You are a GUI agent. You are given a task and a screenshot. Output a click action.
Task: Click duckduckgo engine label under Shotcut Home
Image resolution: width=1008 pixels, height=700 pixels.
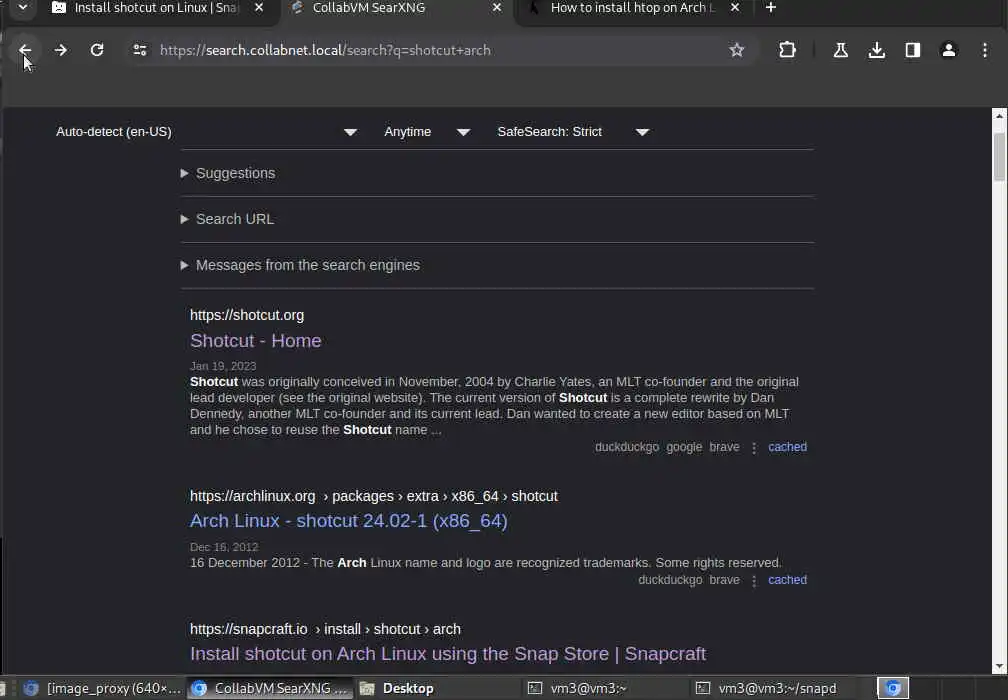point(627,447)
